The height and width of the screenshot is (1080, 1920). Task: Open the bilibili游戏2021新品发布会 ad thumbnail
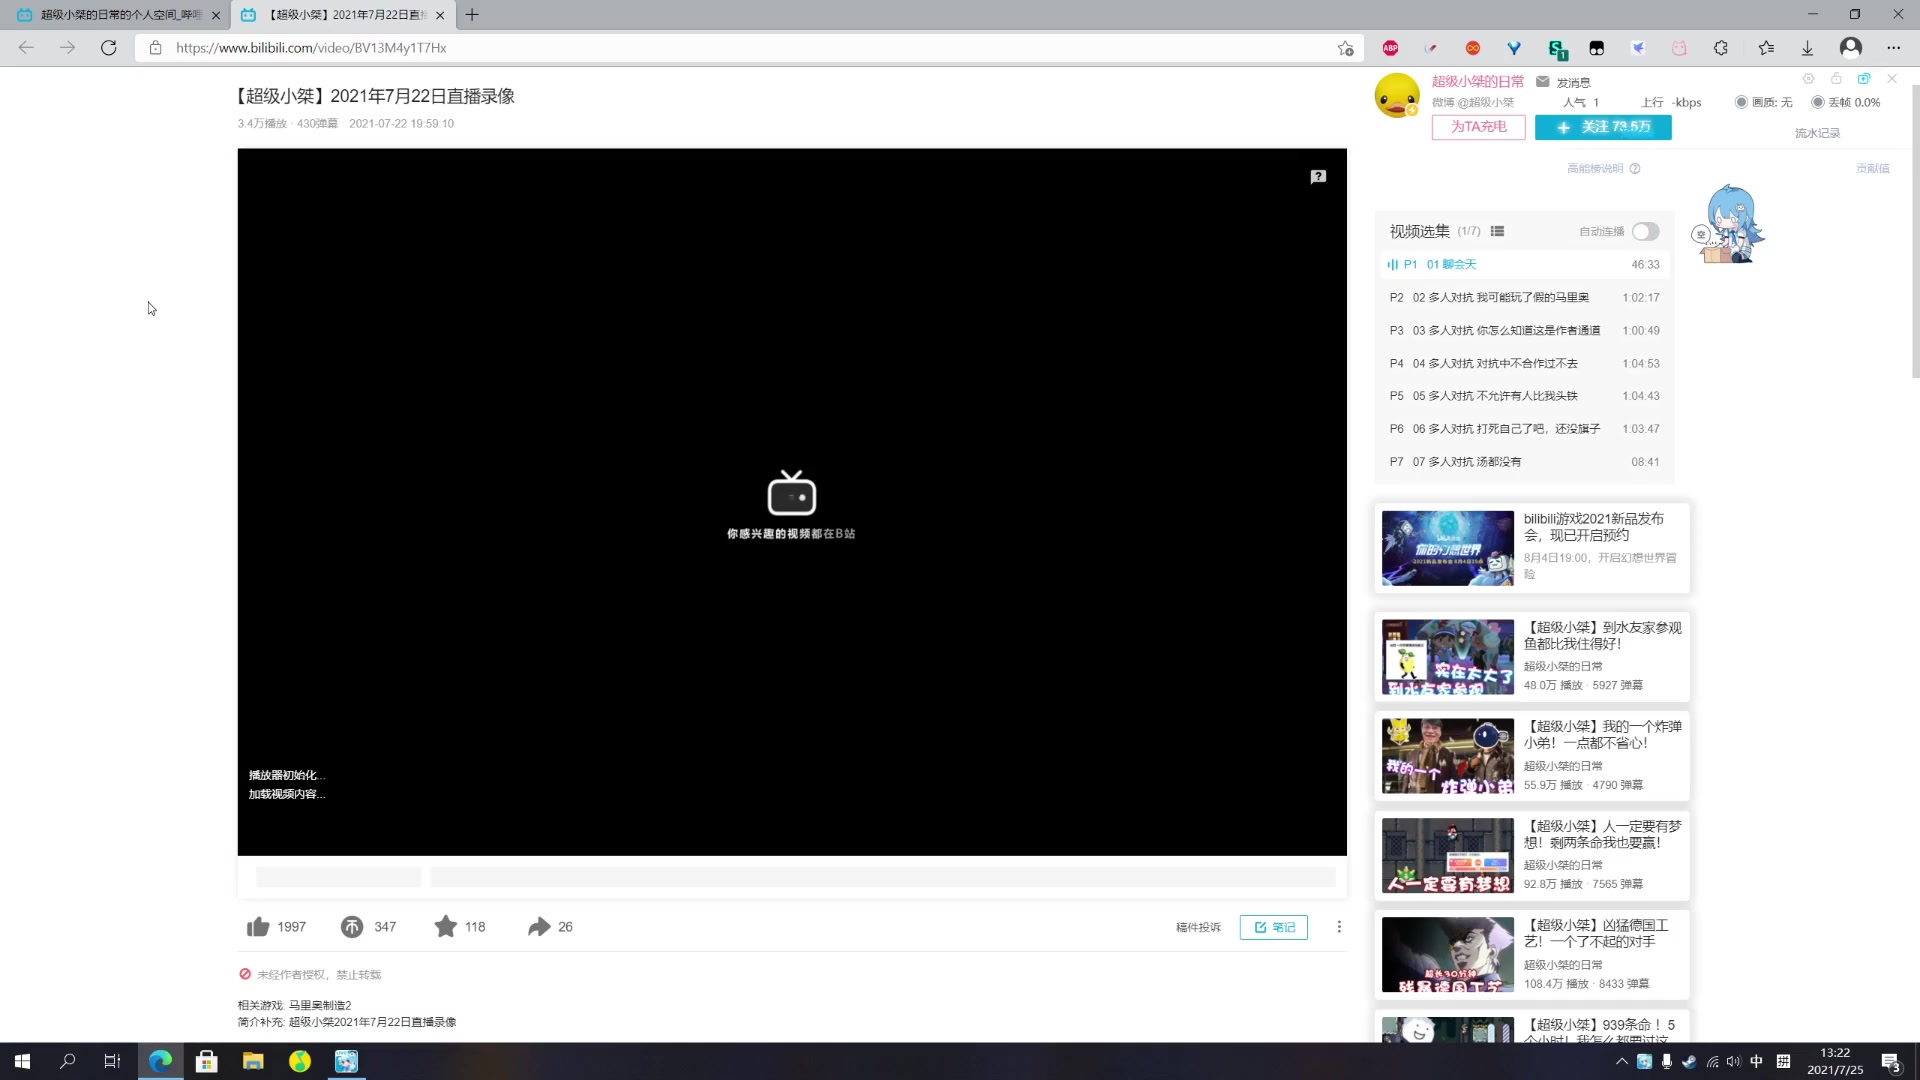(x=1448, y=548)
